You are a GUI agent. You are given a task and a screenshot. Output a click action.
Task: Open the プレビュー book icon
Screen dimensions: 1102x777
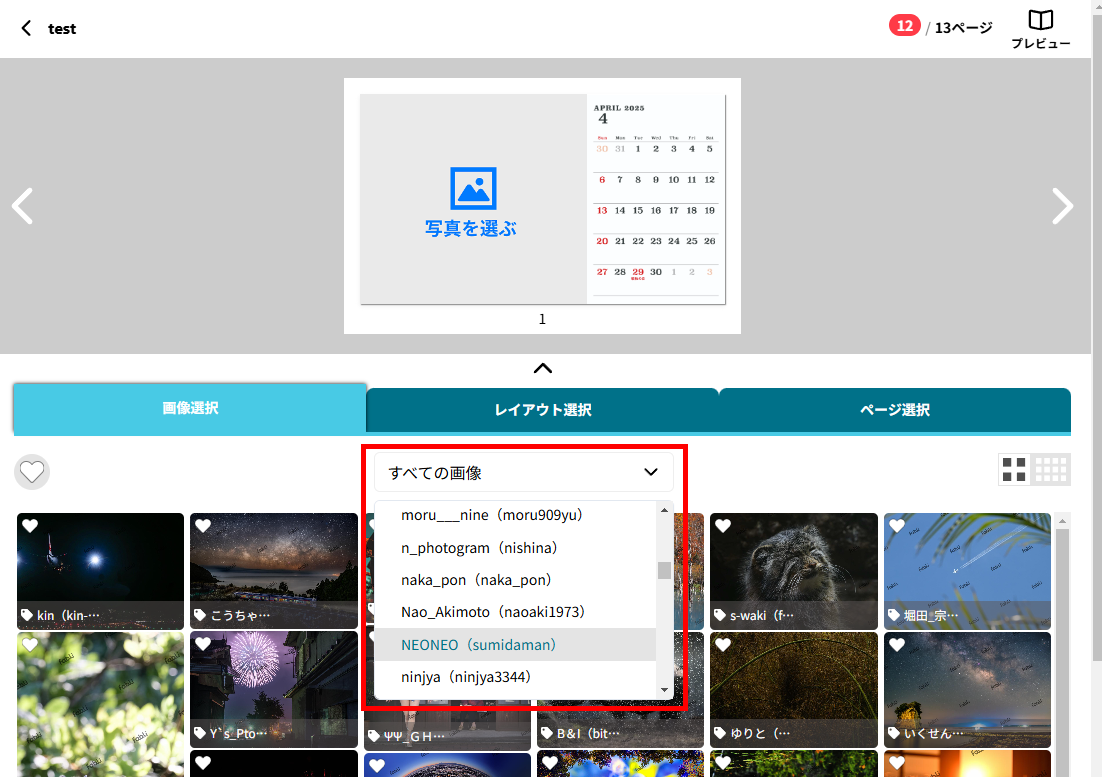pos(1041,22)
